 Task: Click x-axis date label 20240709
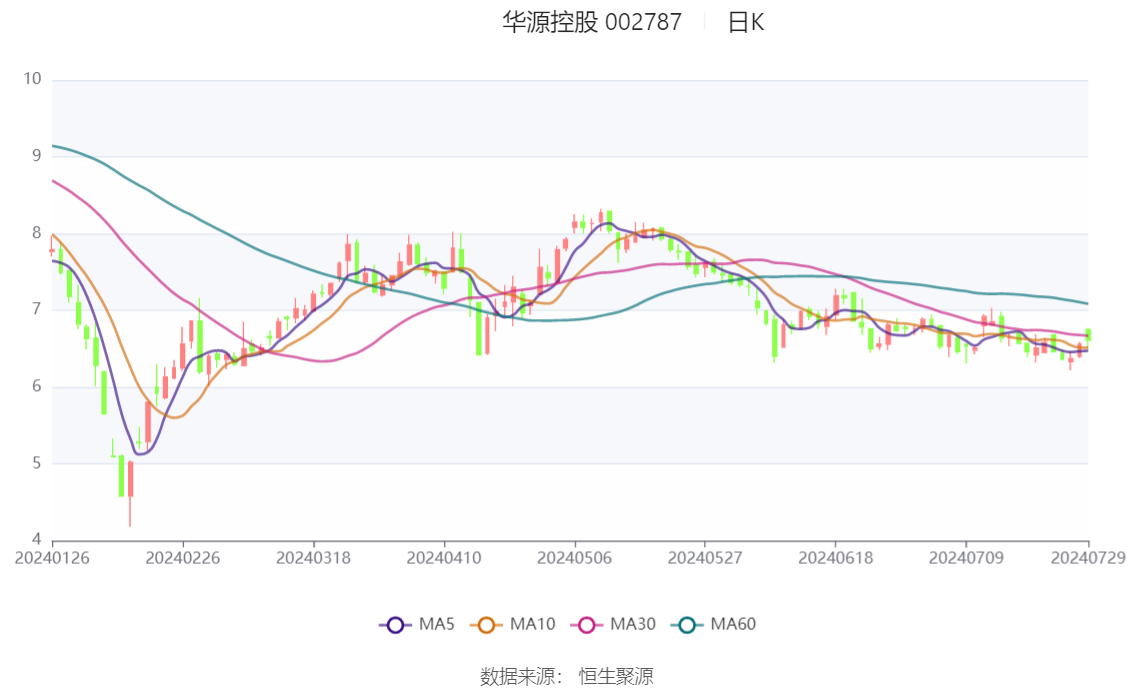[966, 558]
